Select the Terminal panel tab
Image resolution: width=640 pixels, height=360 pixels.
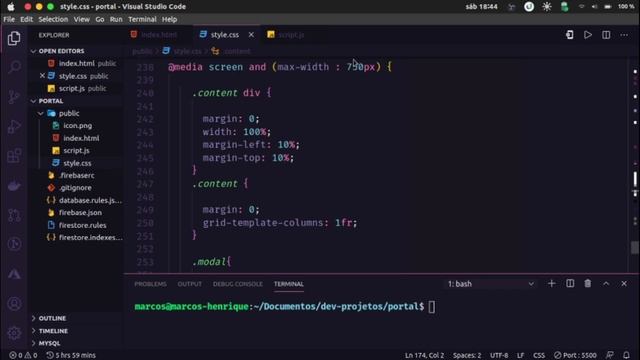coord(289,284)
